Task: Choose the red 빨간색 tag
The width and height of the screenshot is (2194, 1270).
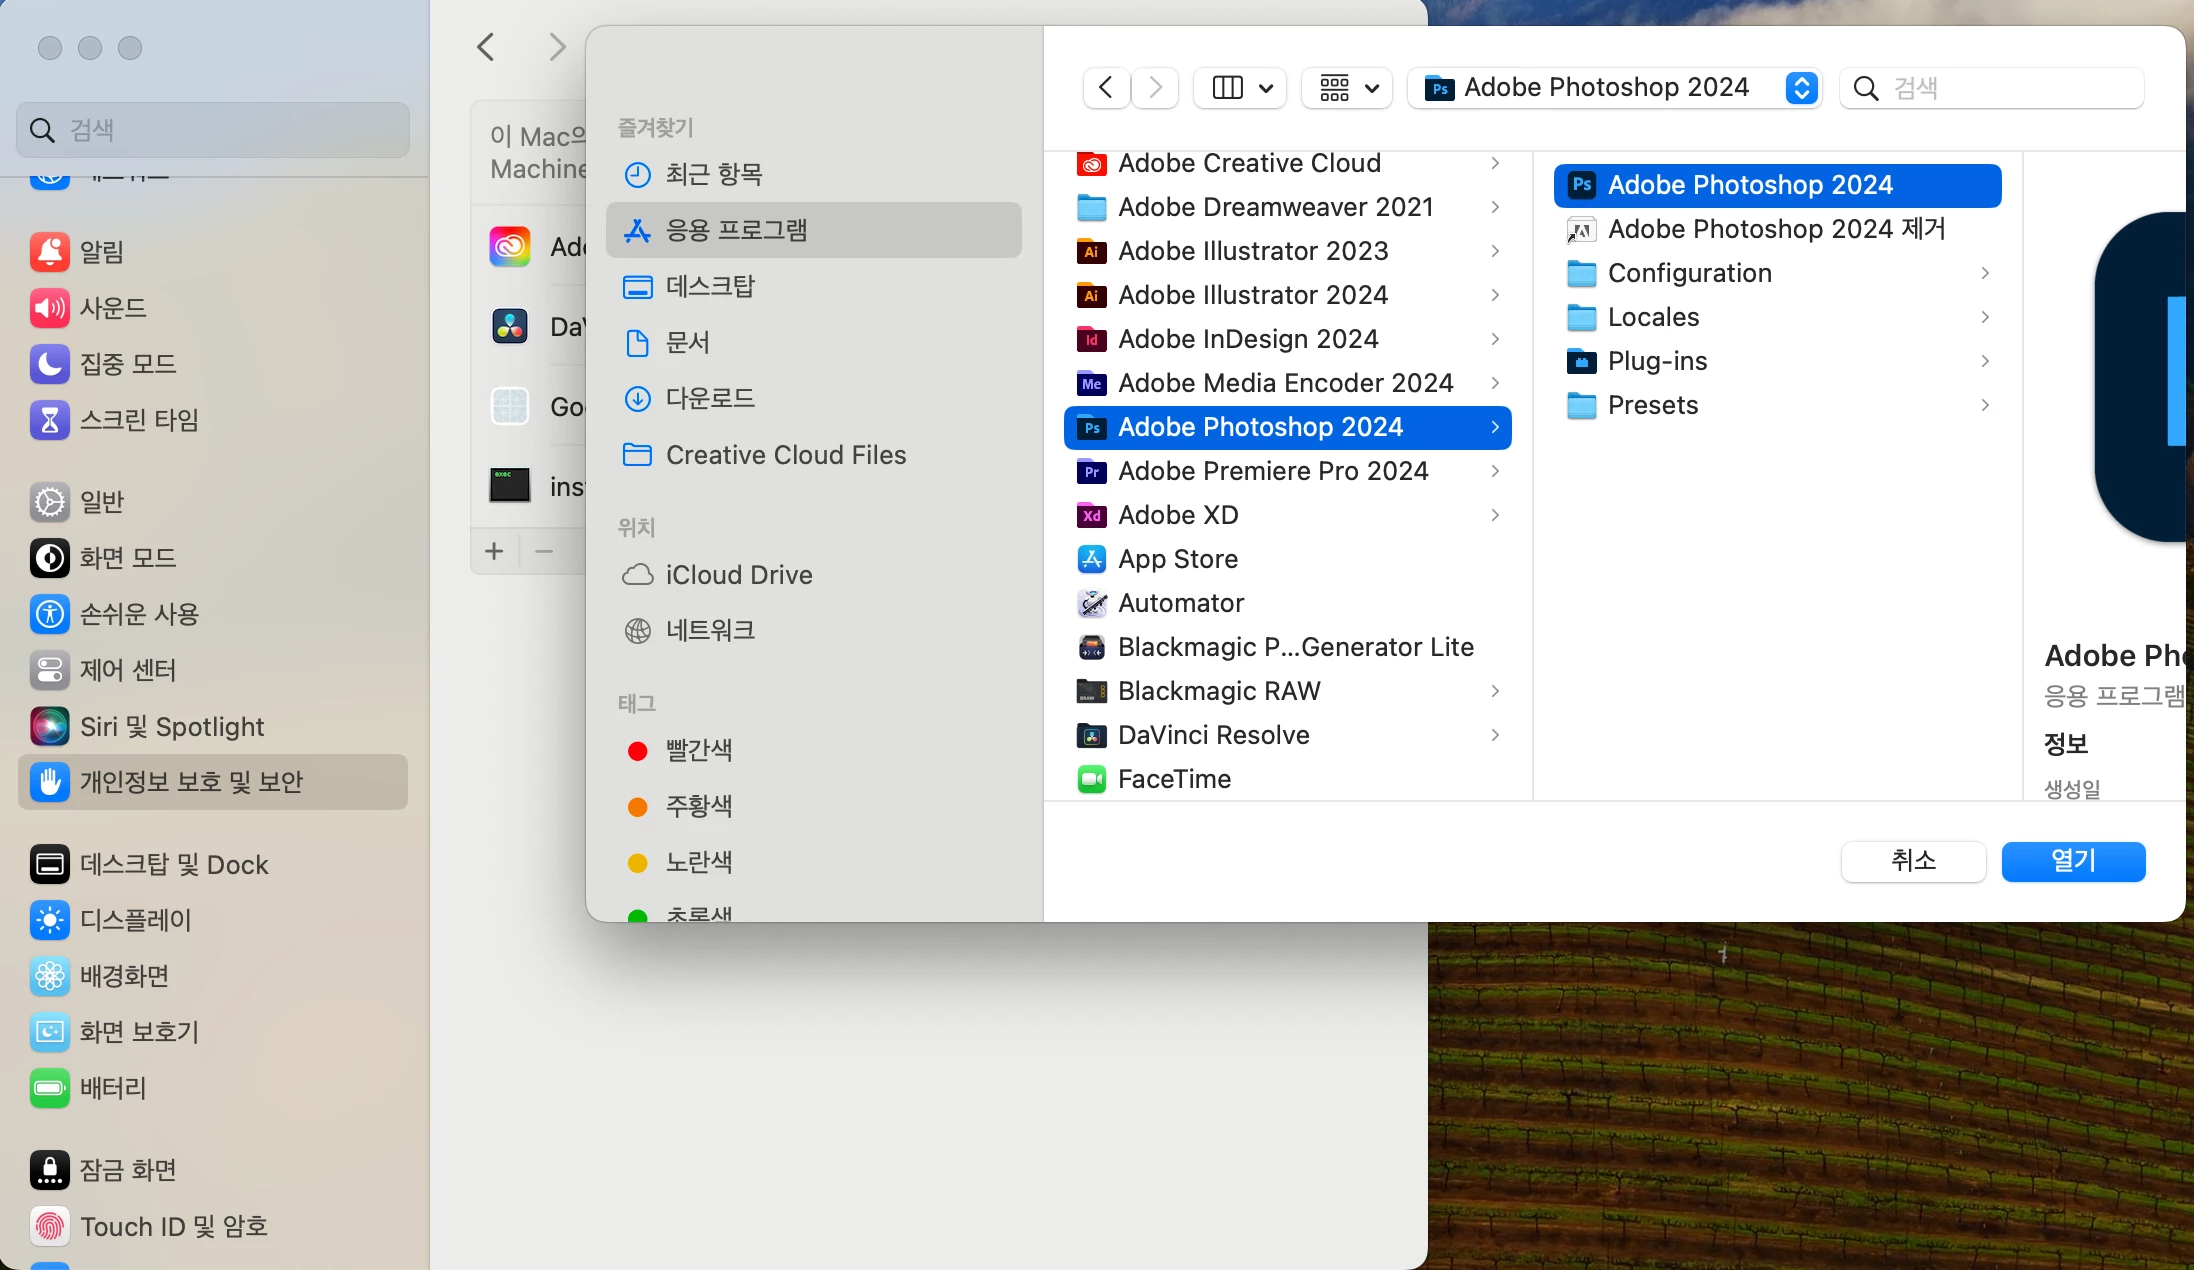Action: (698, 750)
